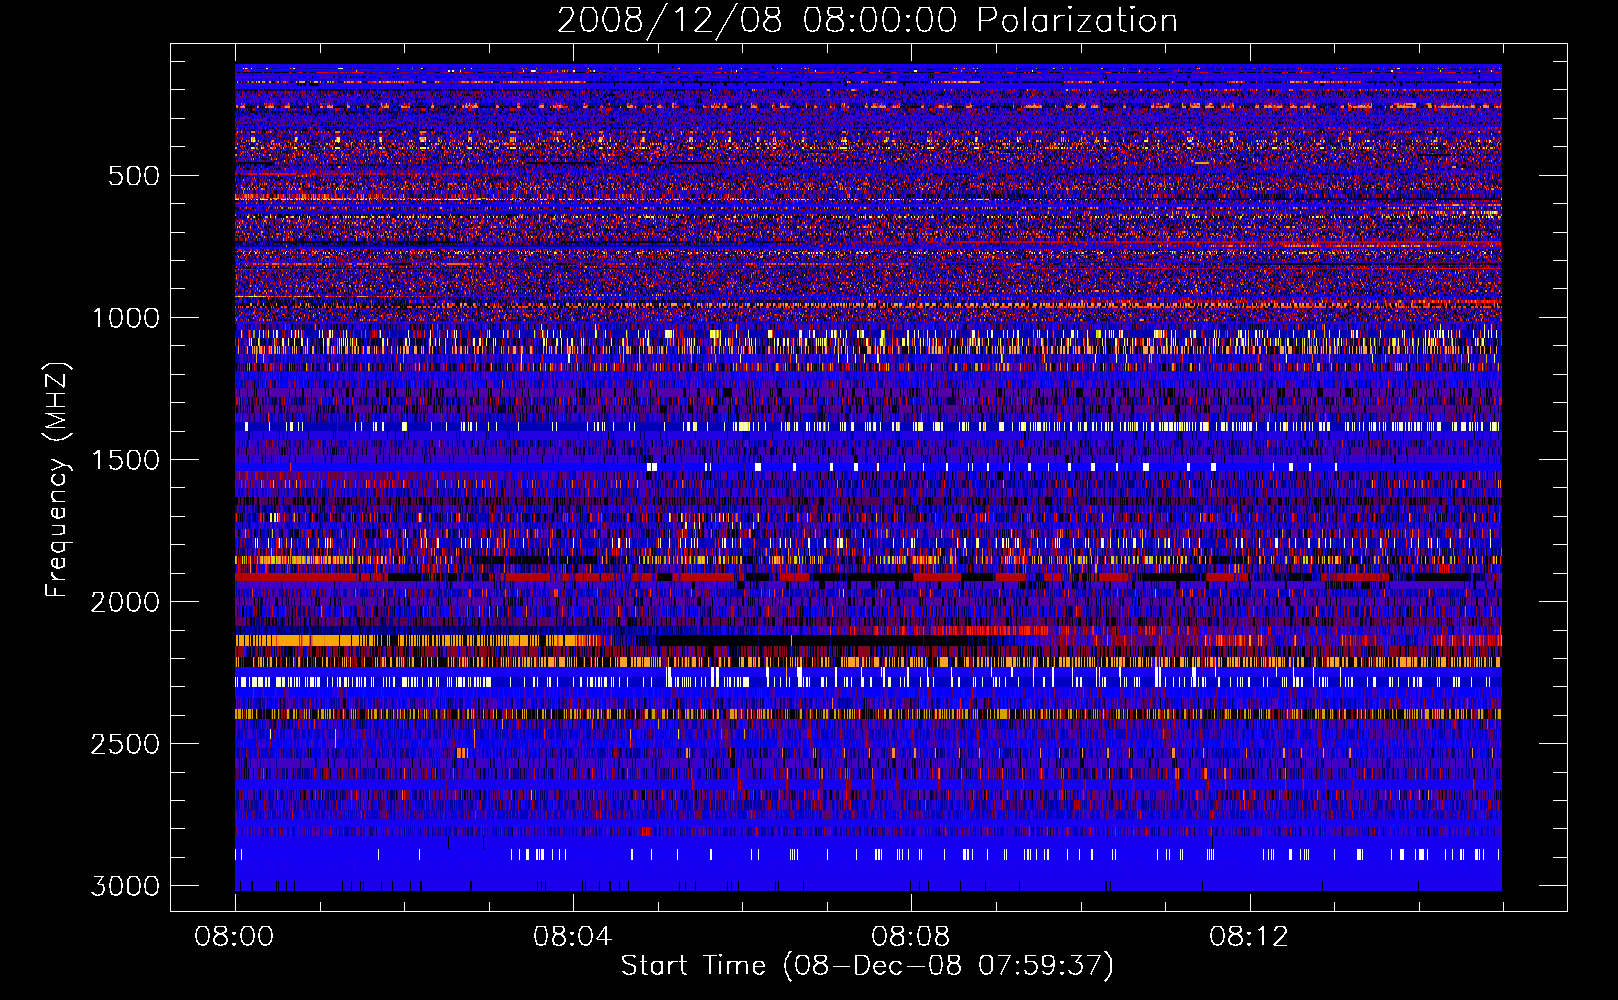Screen dimensions: 1618x1000
Task: Click the 08:08 time tick label
Action: tap(910, 937)
